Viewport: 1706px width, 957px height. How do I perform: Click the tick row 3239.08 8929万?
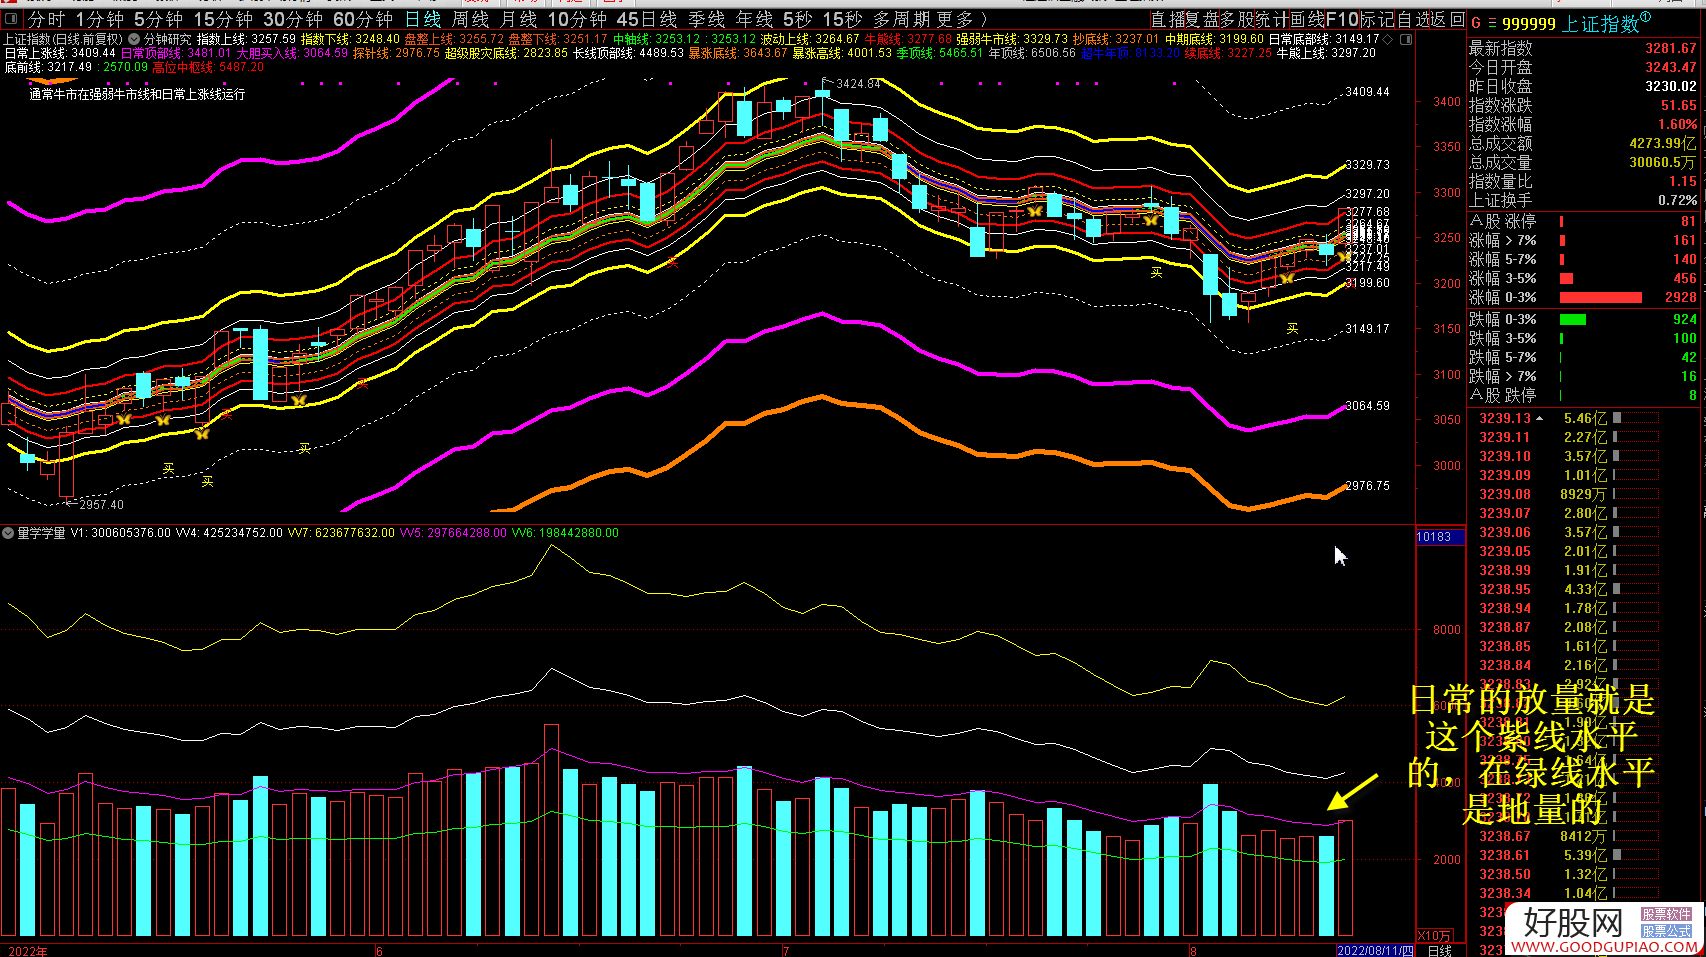(1567, 494)
